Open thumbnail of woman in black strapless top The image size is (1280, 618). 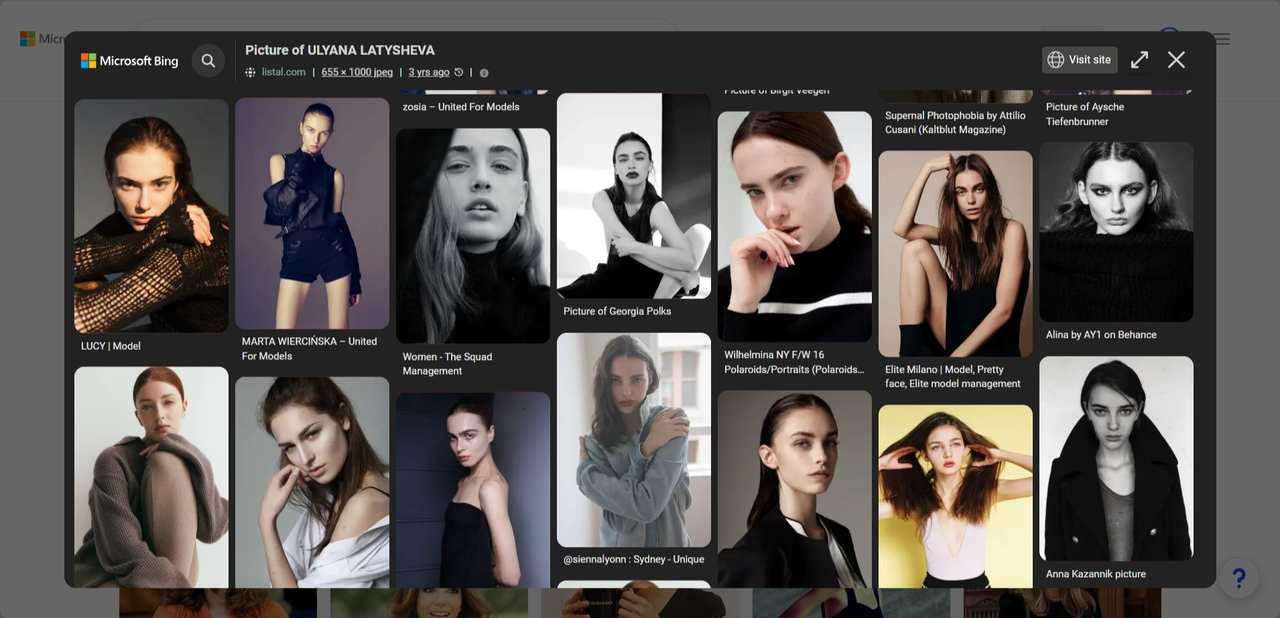(x=473, y=490)
